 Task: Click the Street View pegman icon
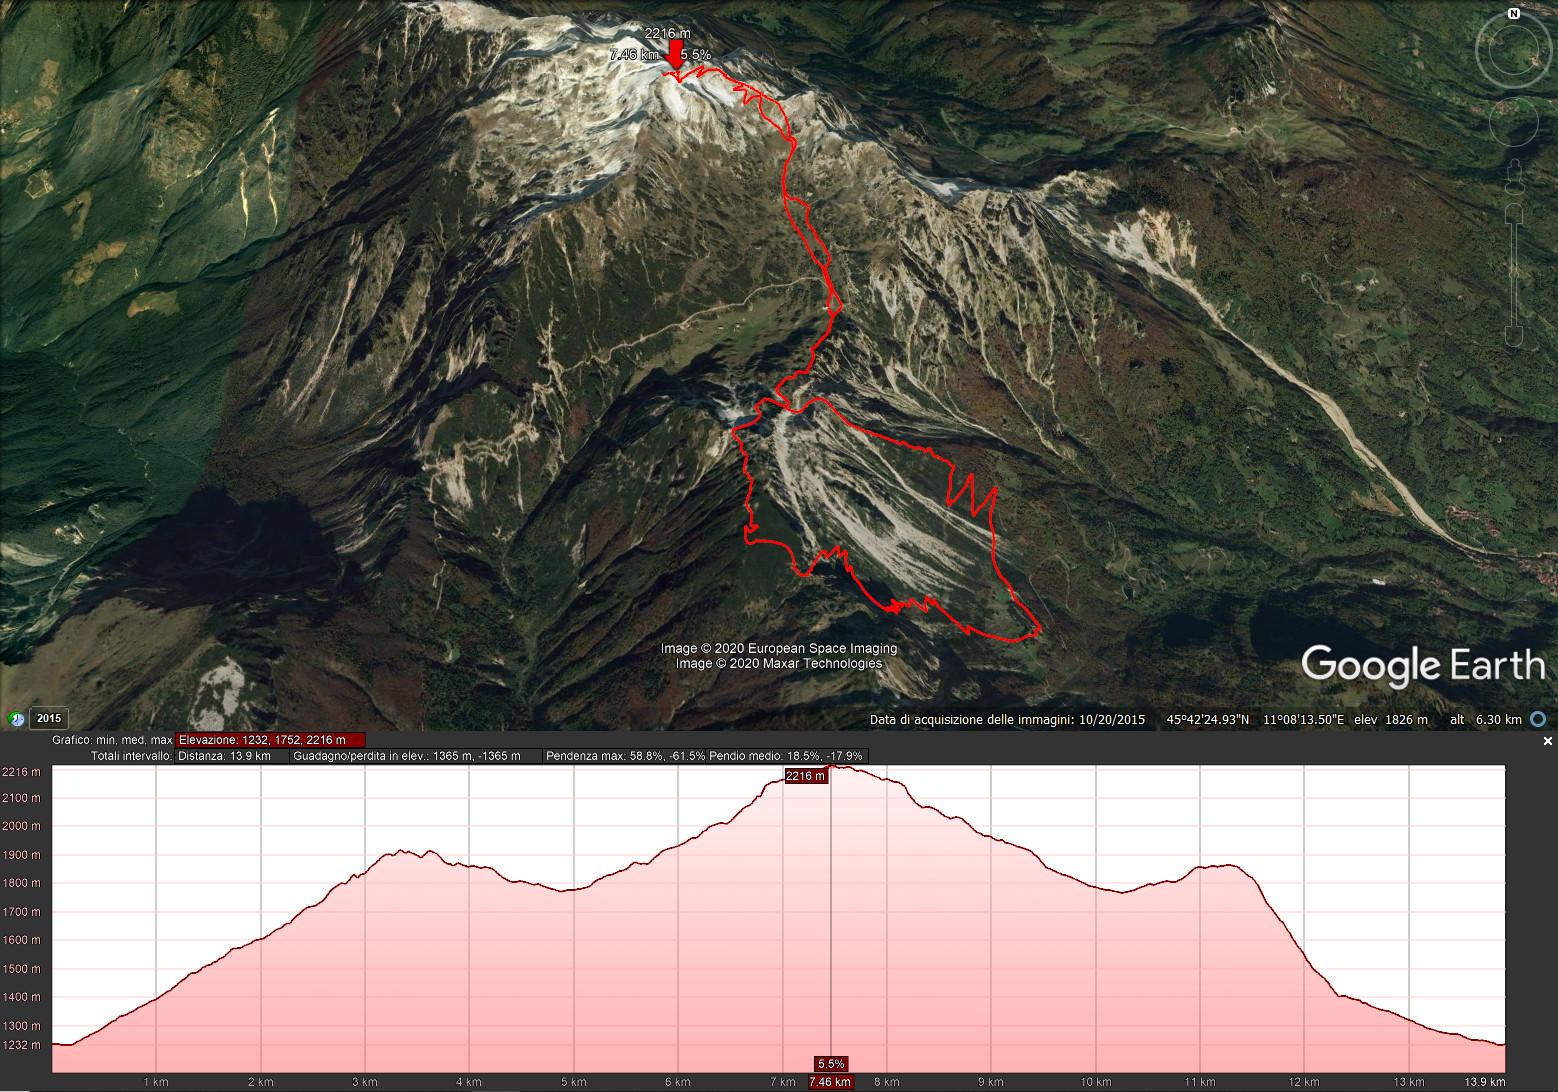tap(1513, 174)
